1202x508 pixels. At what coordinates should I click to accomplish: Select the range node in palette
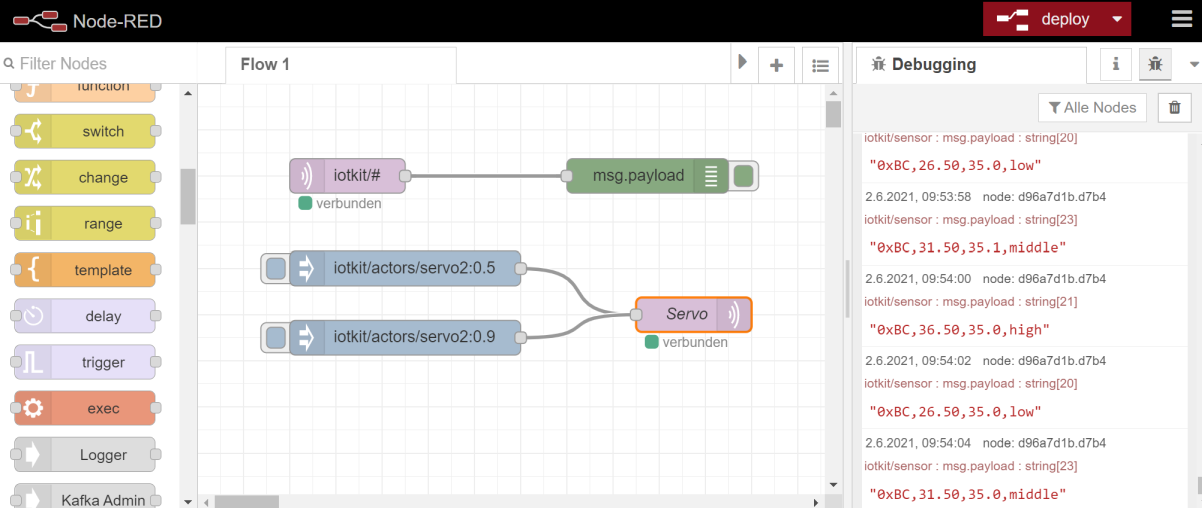[x=85, y=223]
